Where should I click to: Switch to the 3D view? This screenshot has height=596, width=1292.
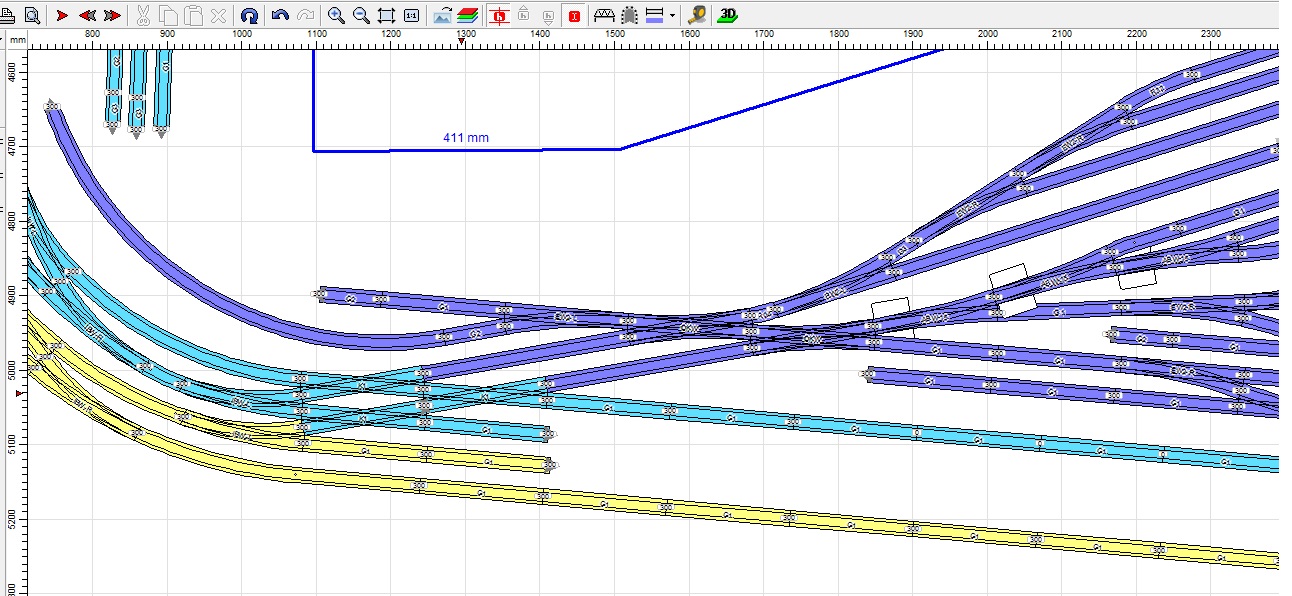728,15
